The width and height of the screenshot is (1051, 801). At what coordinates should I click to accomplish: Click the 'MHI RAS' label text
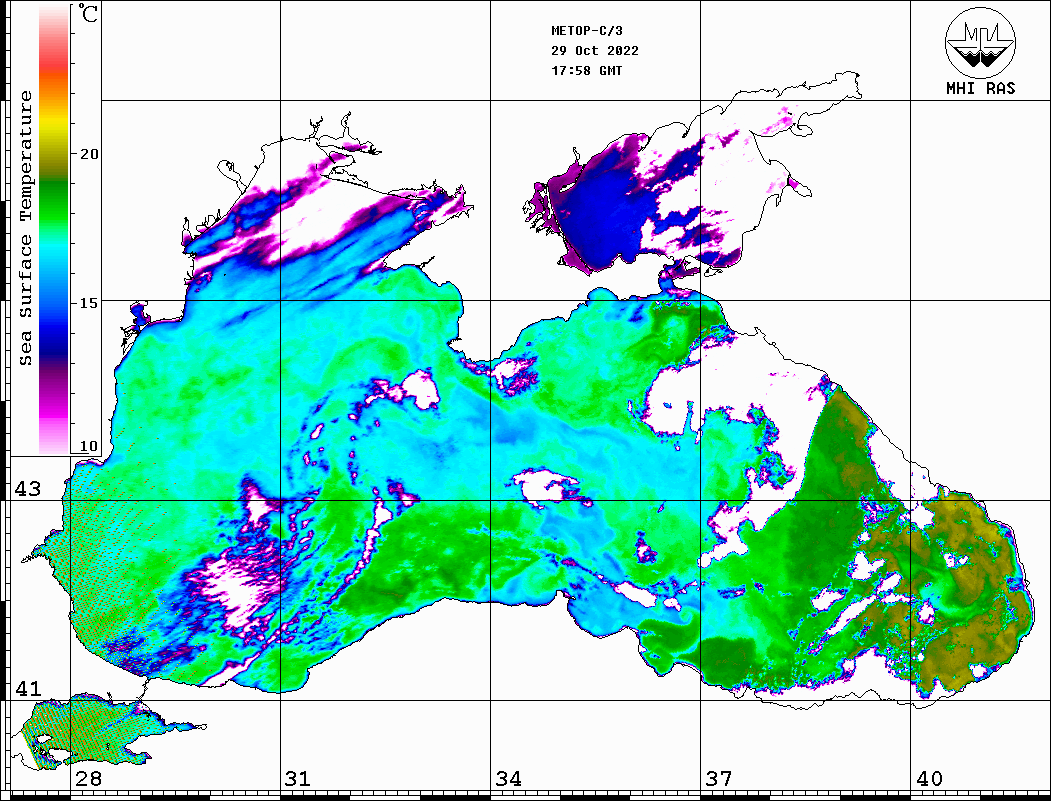point(980,88)
